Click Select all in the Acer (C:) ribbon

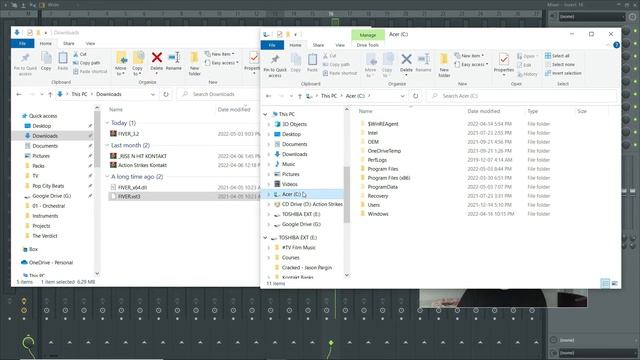(558, 56)
